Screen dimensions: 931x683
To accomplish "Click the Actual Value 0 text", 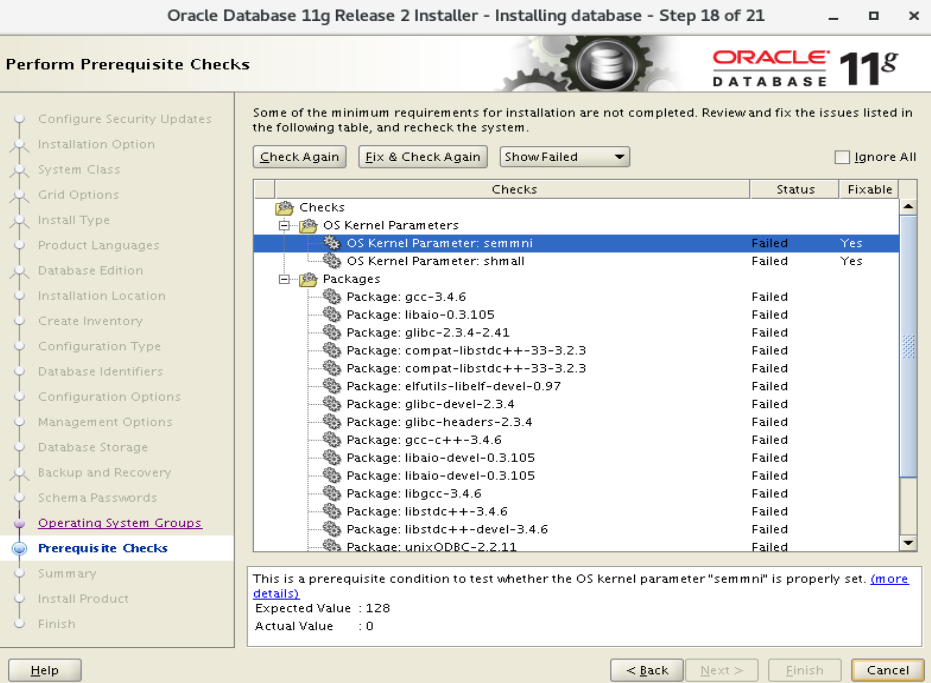I will (314, 626).
